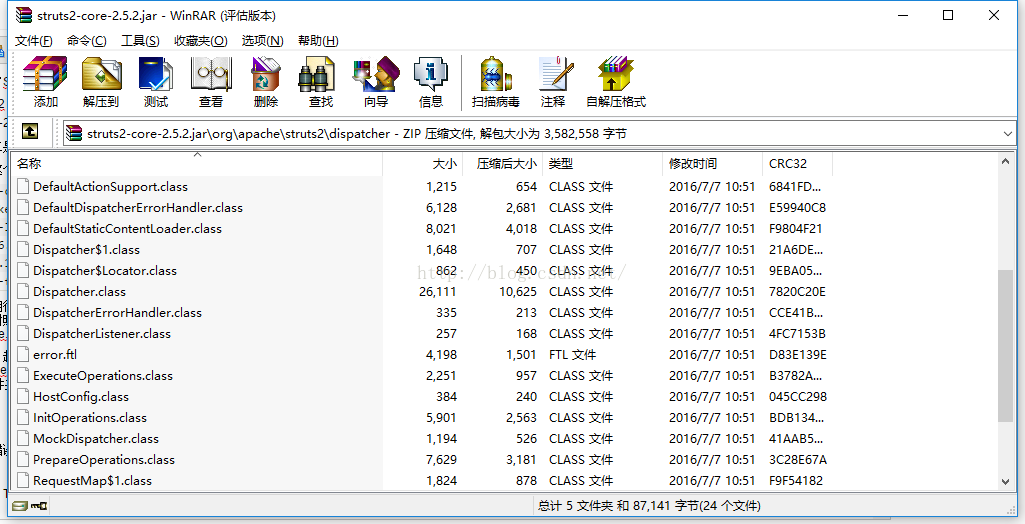
Task: Click the Delete (删除) toolbar icon
Action: click(265, 81)
